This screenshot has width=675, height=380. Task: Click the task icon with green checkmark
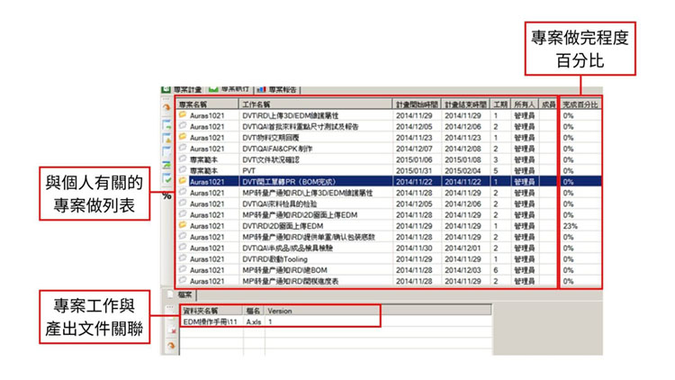click(x=167, y=178)
